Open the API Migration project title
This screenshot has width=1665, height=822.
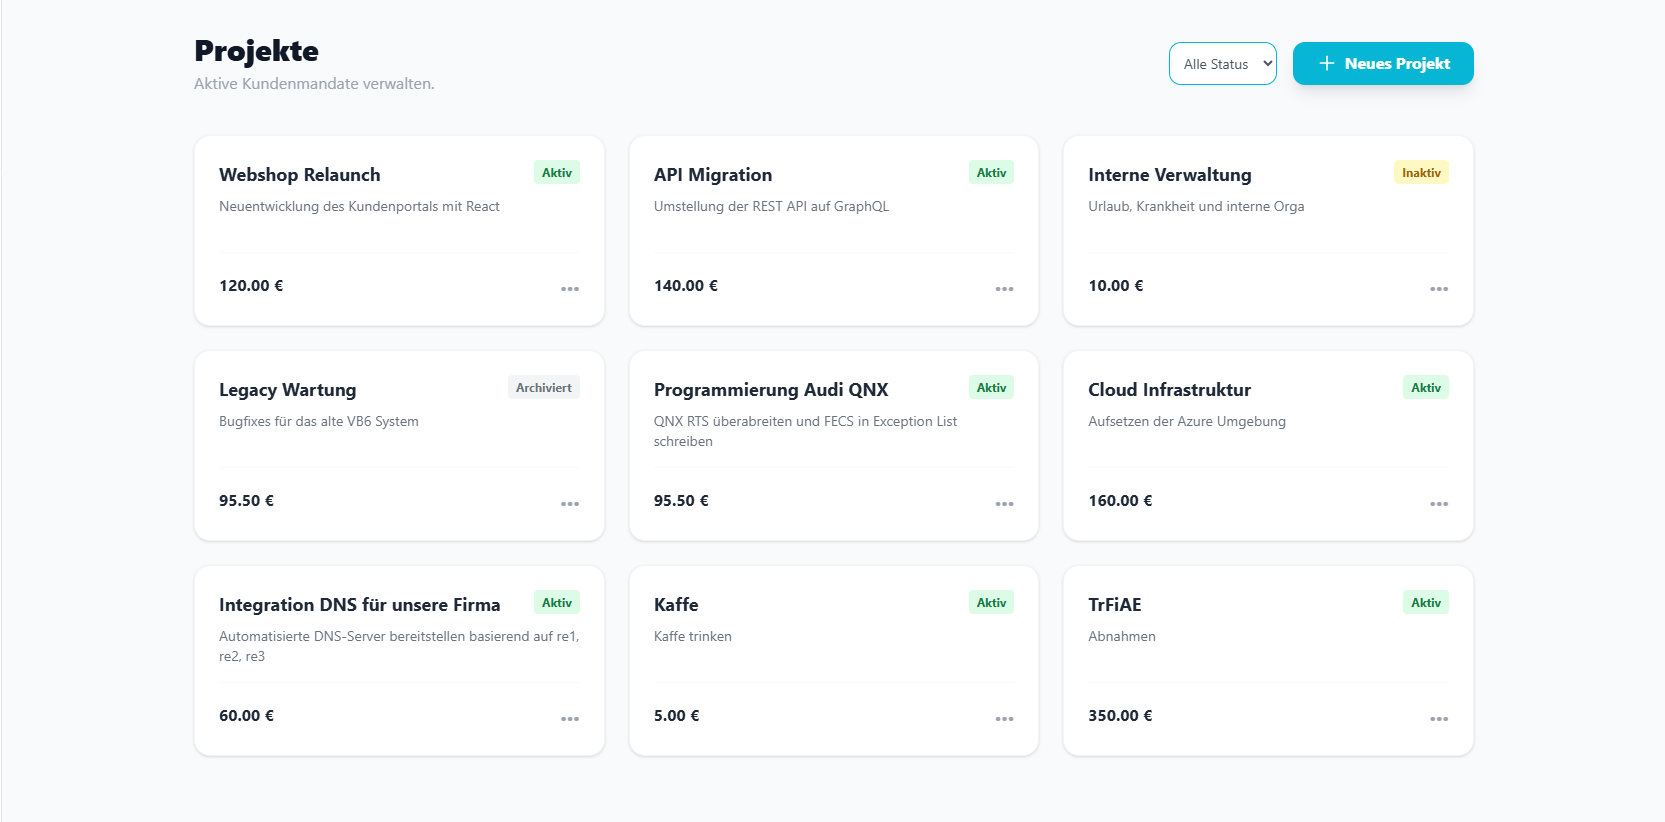click(712, 175)
